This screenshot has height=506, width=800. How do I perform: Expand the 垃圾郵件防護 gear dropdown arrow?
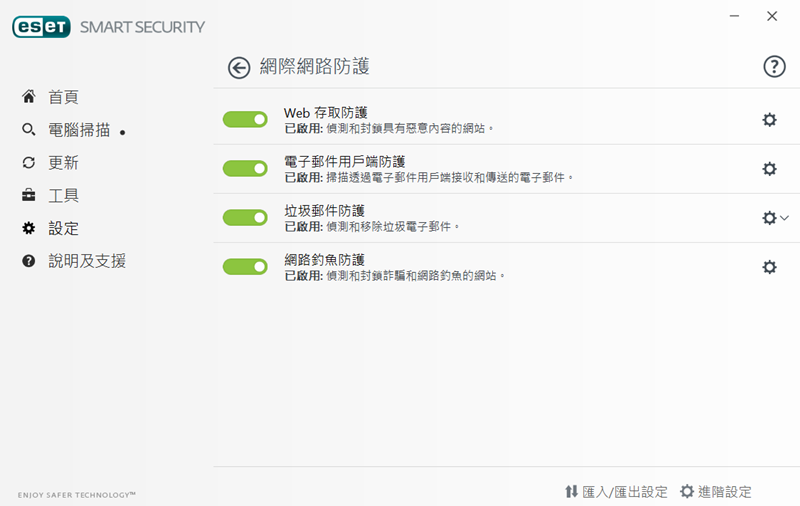tap(784, 218)
